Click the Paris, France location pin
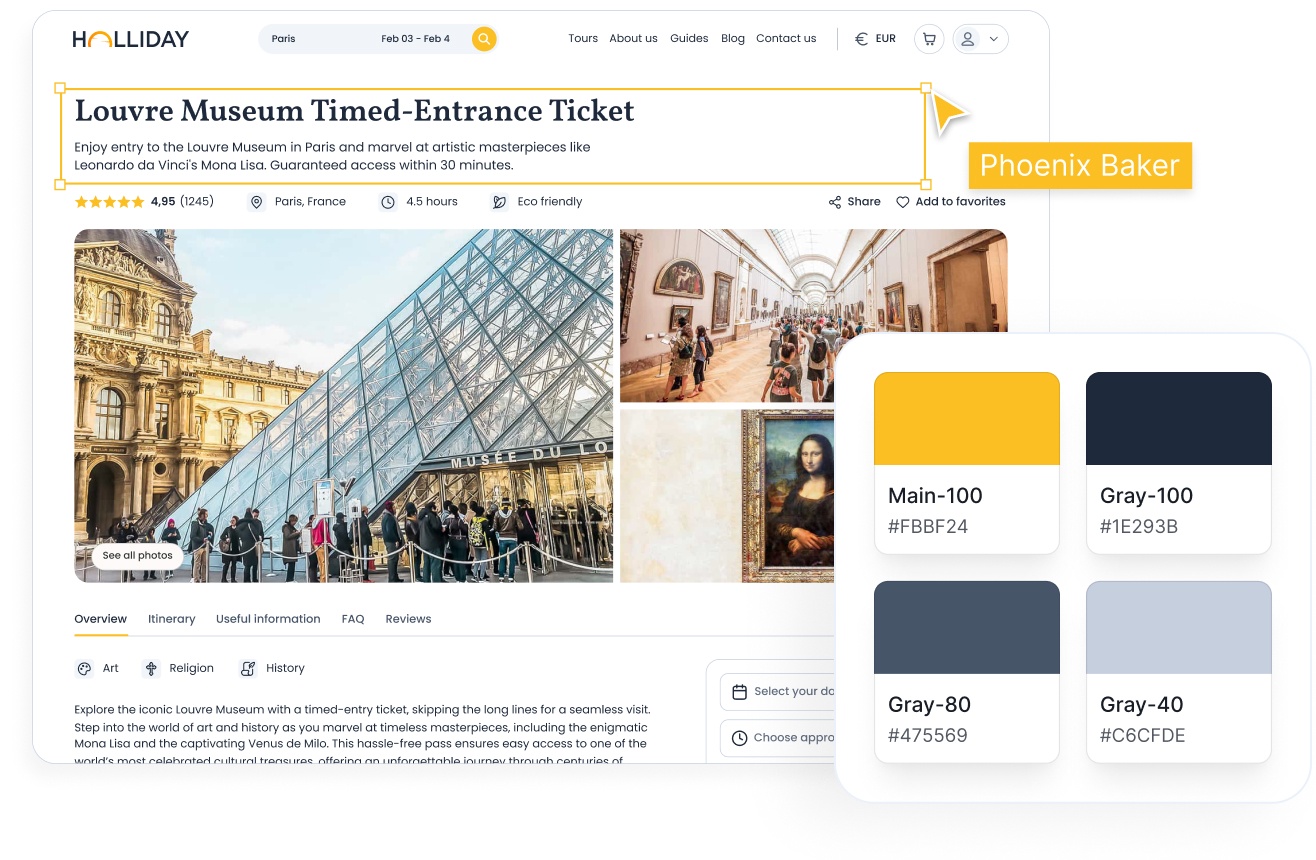Screen dimensions: 1316x860 point(257,202)
